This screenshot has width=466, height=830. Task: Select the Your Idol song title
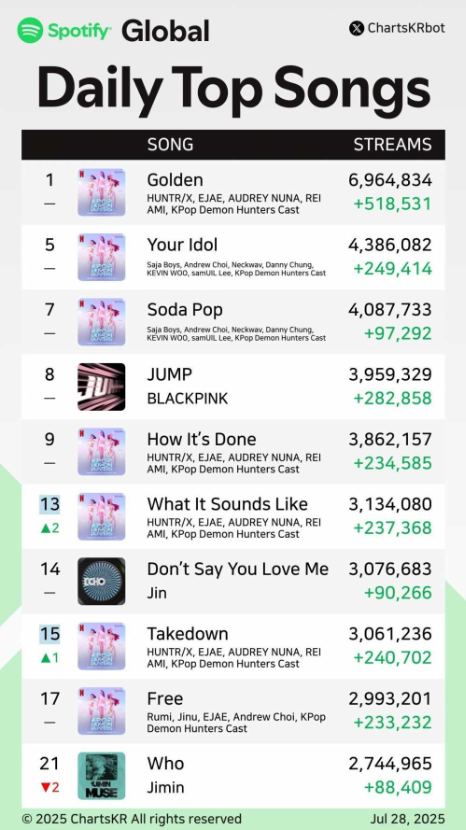click(182, 245)
